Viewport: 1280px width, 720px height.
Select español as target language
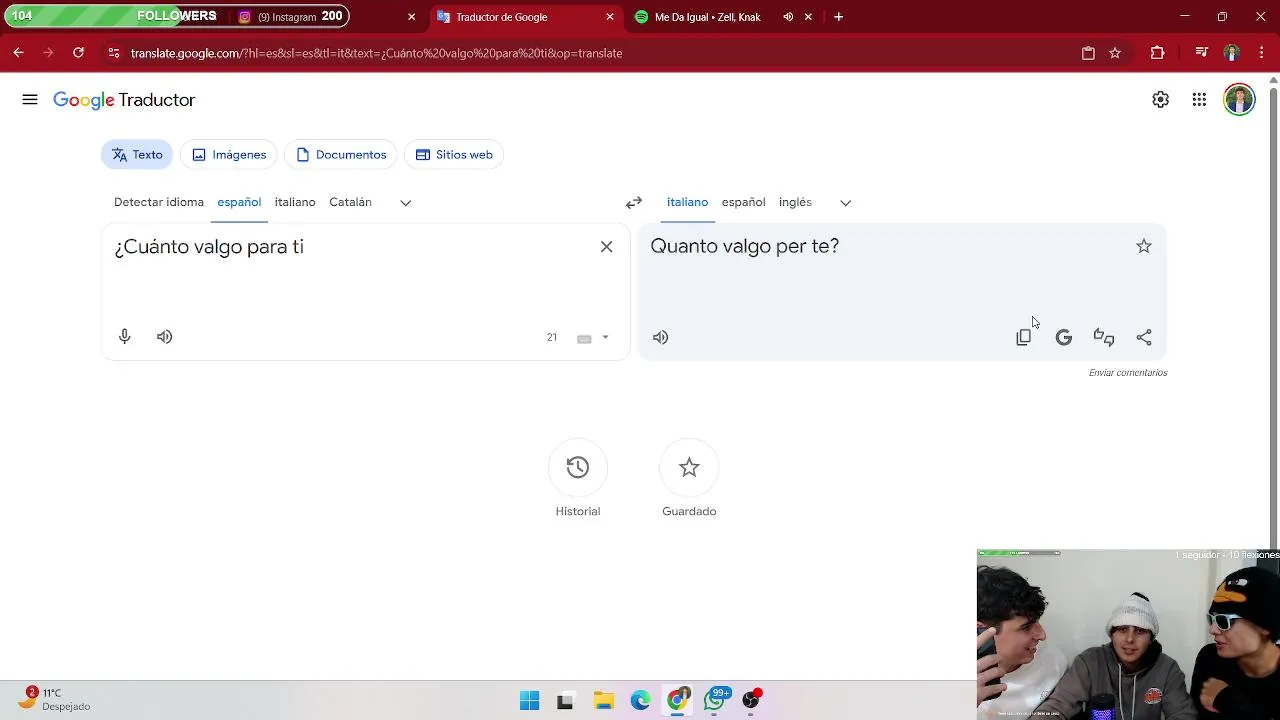[x=743, y=202]
